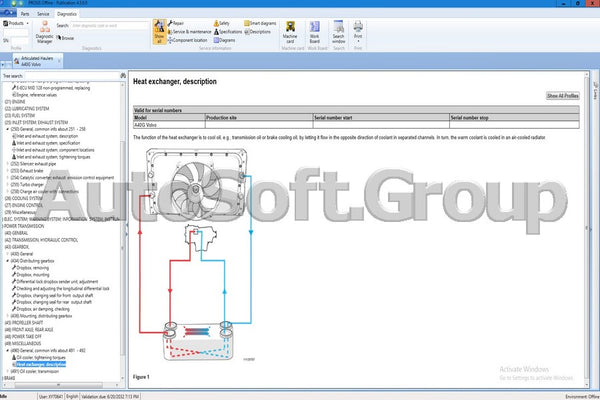Expand (252) Silencer; exhaust pipe node
600x400 pixels.
(x=7, y=164)
